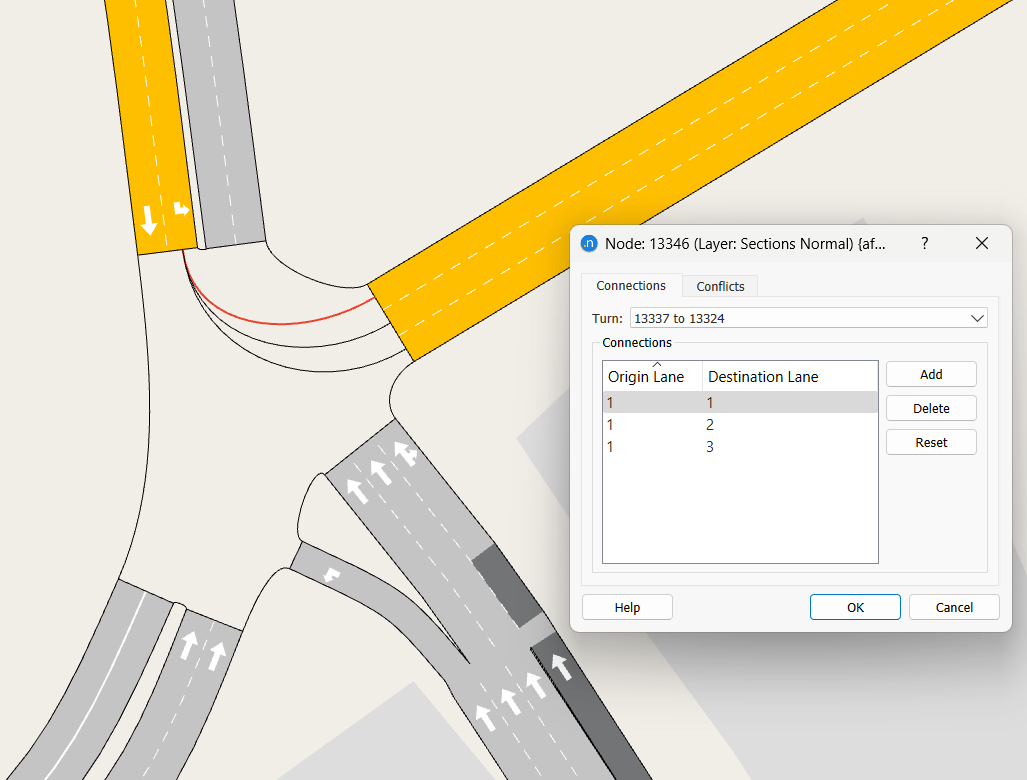Open context help with the question mark icon
Screen dimensions: 1027x780
pyautogui.click(x=924, y=243)
